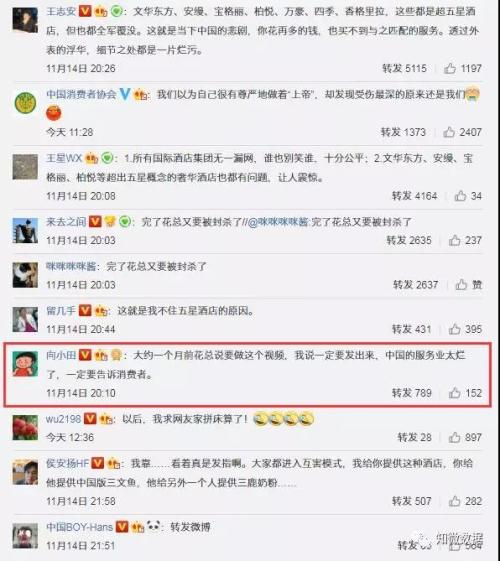Open 中国消费者协会 profile link

coord(81,94)
